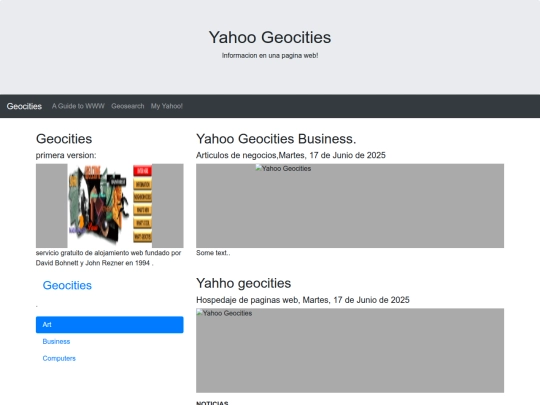Select the Art pill in sidebar

(x=110, y=325)
